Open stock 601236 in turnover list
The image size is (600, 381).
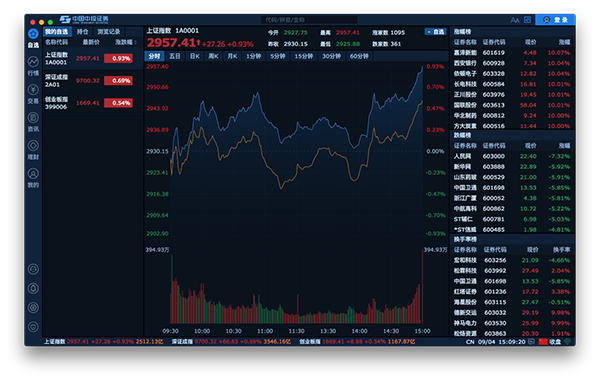[512, 292]
